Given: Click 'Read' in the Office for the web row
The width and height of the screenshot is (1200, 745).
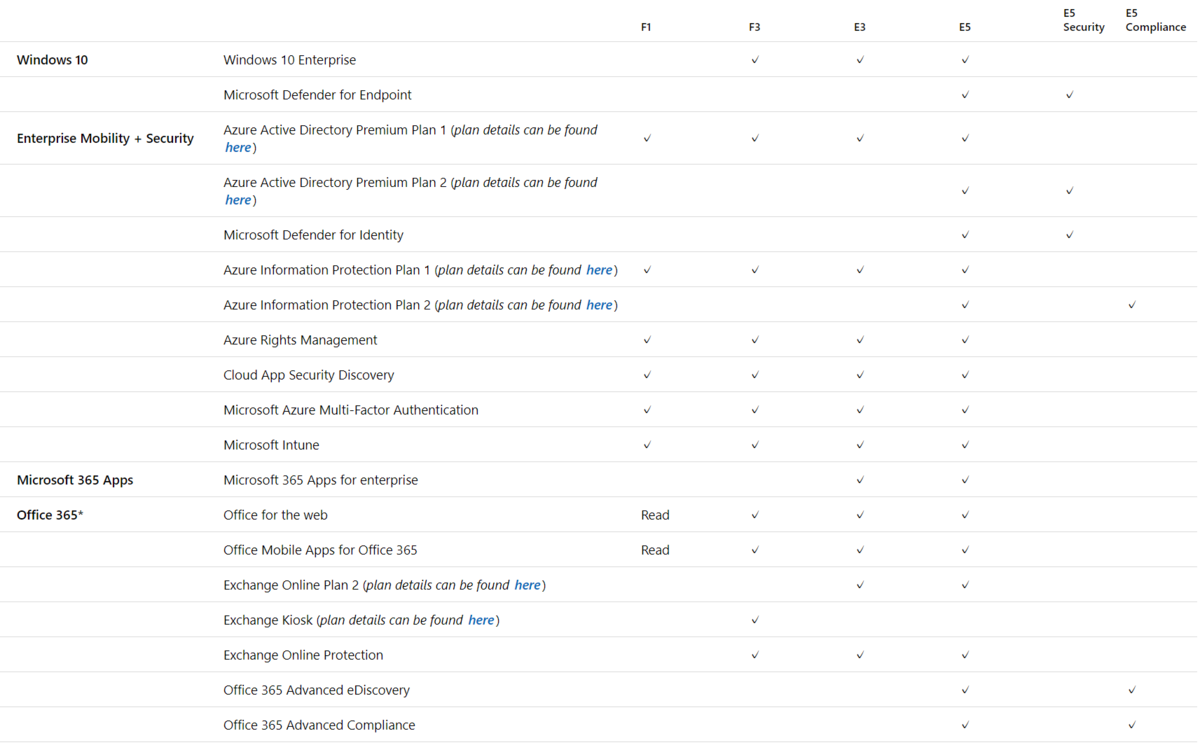Looking at the screenshot, I should [655, 515].
